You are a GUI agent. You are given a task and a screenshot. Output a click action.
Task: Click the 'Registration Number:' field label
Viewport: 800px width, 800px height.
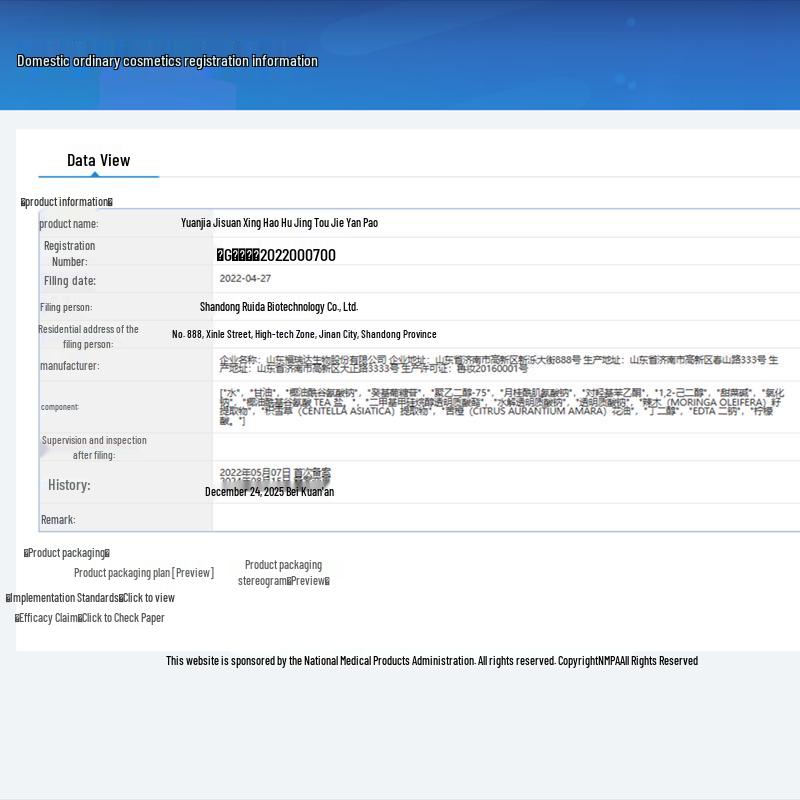coord(69,254)
